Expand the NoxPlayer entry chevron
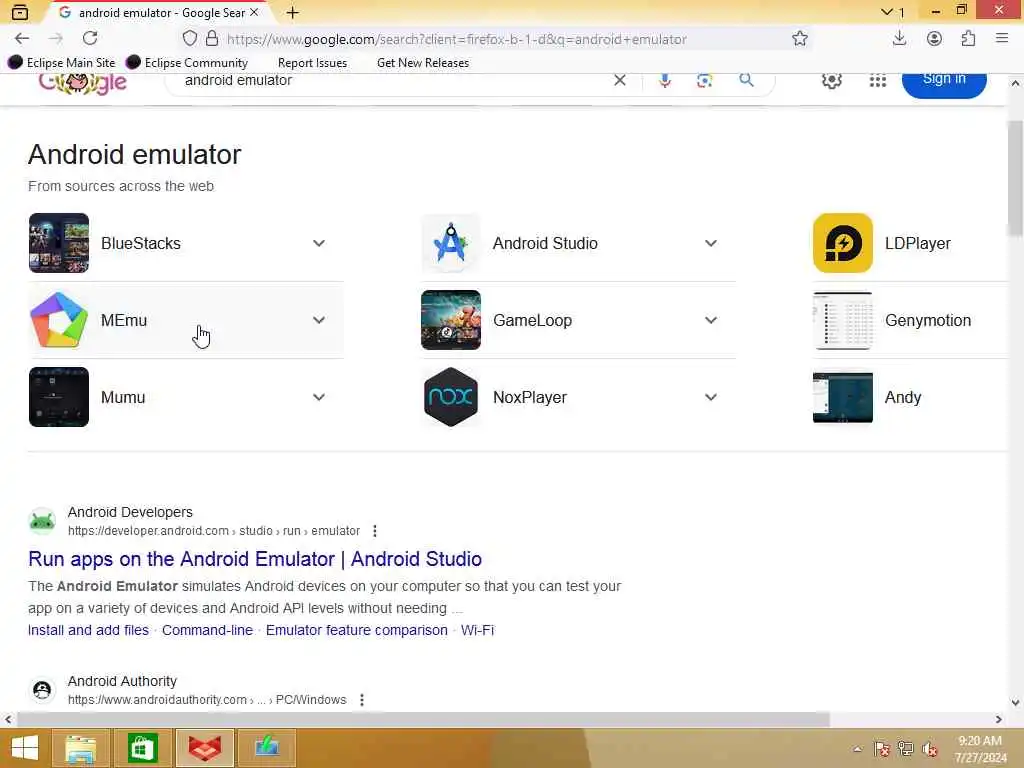The height and width of the screenshot is (768, 1024). (x=711, y=398)
